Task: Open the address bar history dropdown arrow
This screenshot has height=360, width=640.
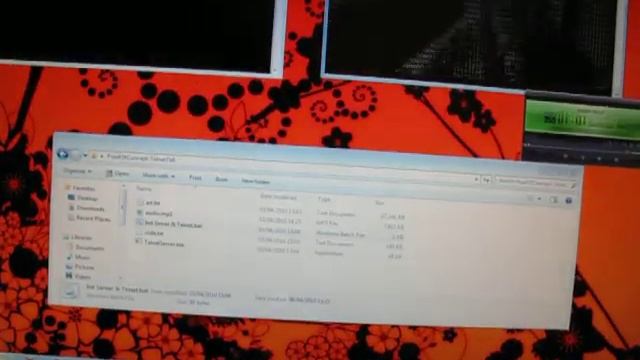Action: coord(476,179)
